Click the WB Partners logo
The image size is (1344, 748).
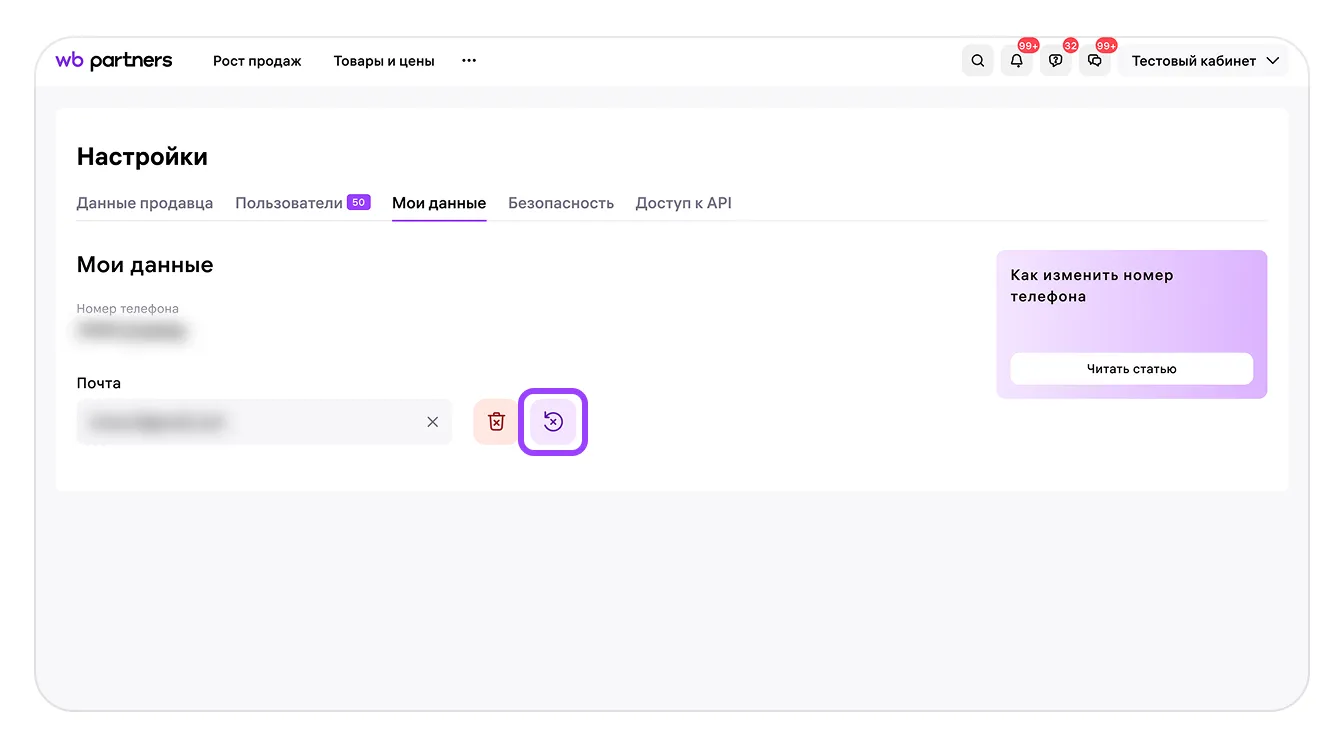pos(113,61)
